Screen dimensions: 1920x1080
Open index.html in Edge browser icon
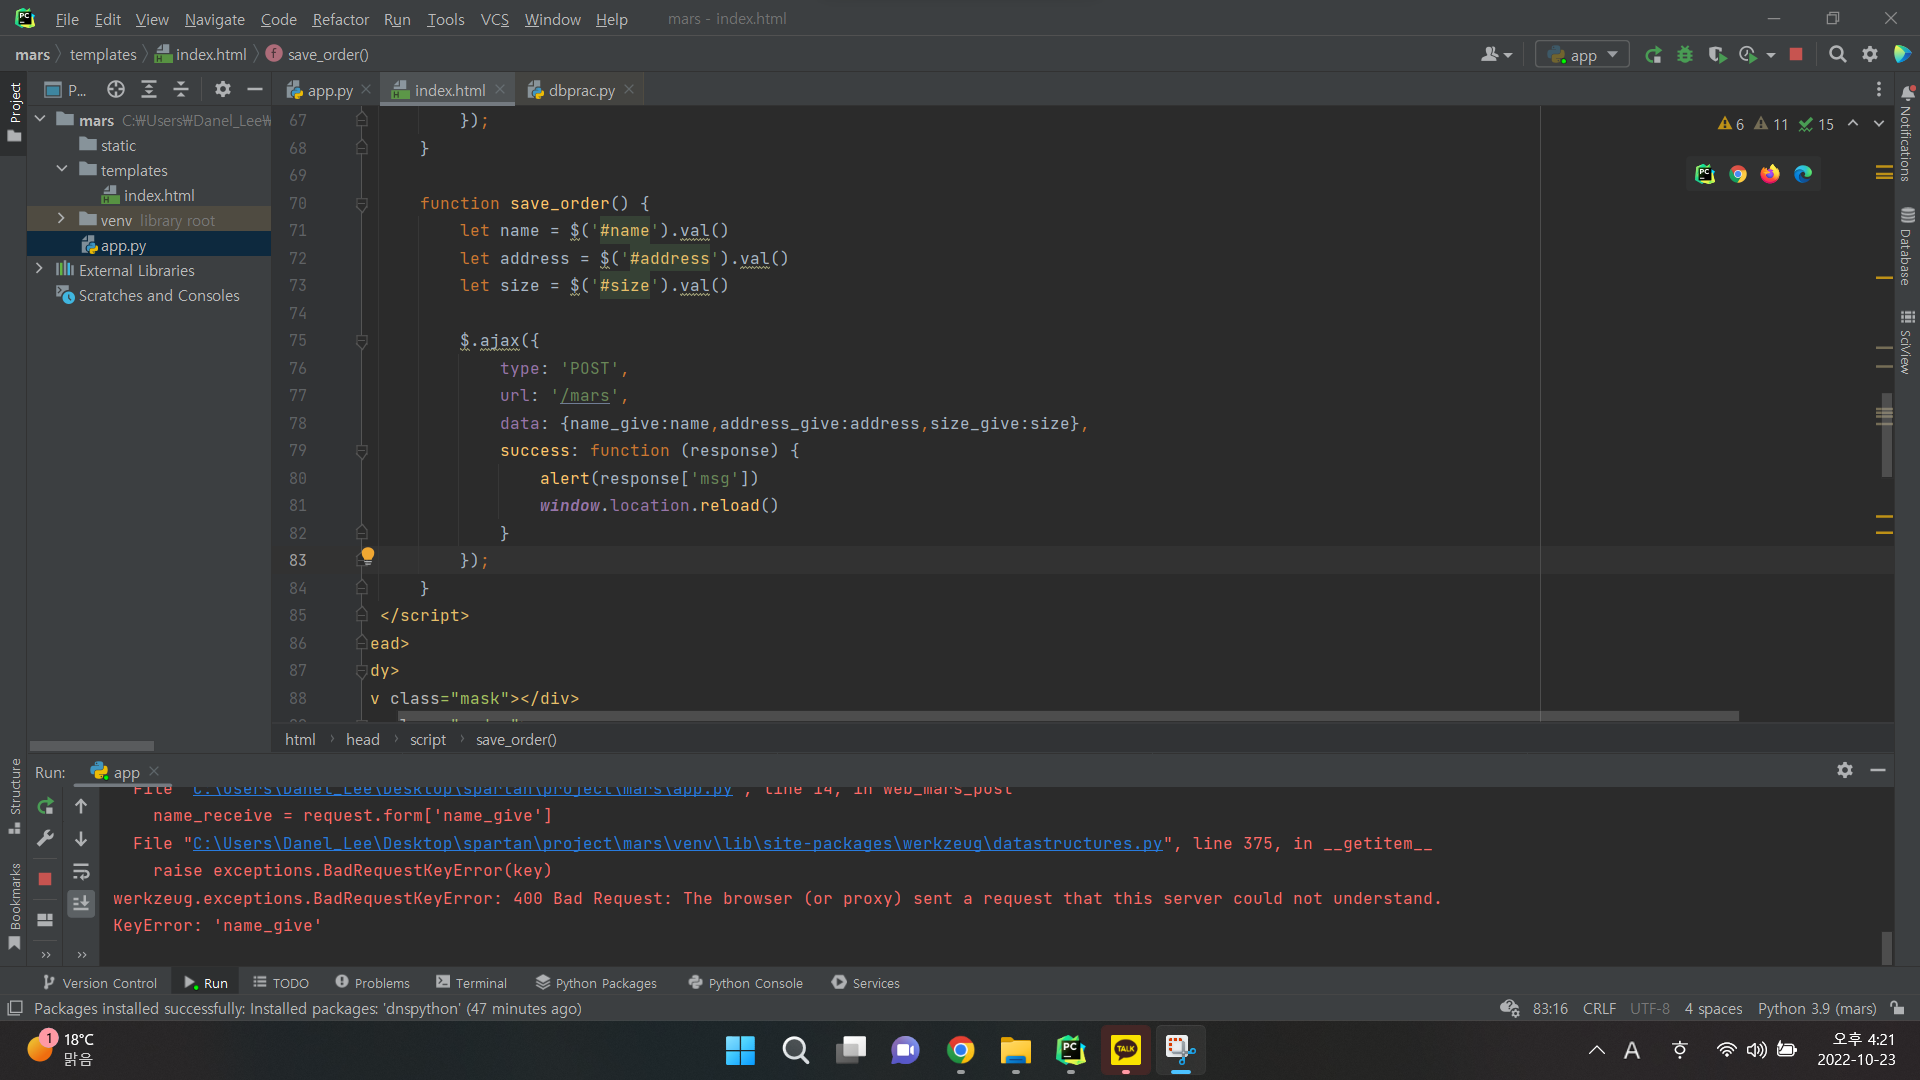coord(1803,174)
